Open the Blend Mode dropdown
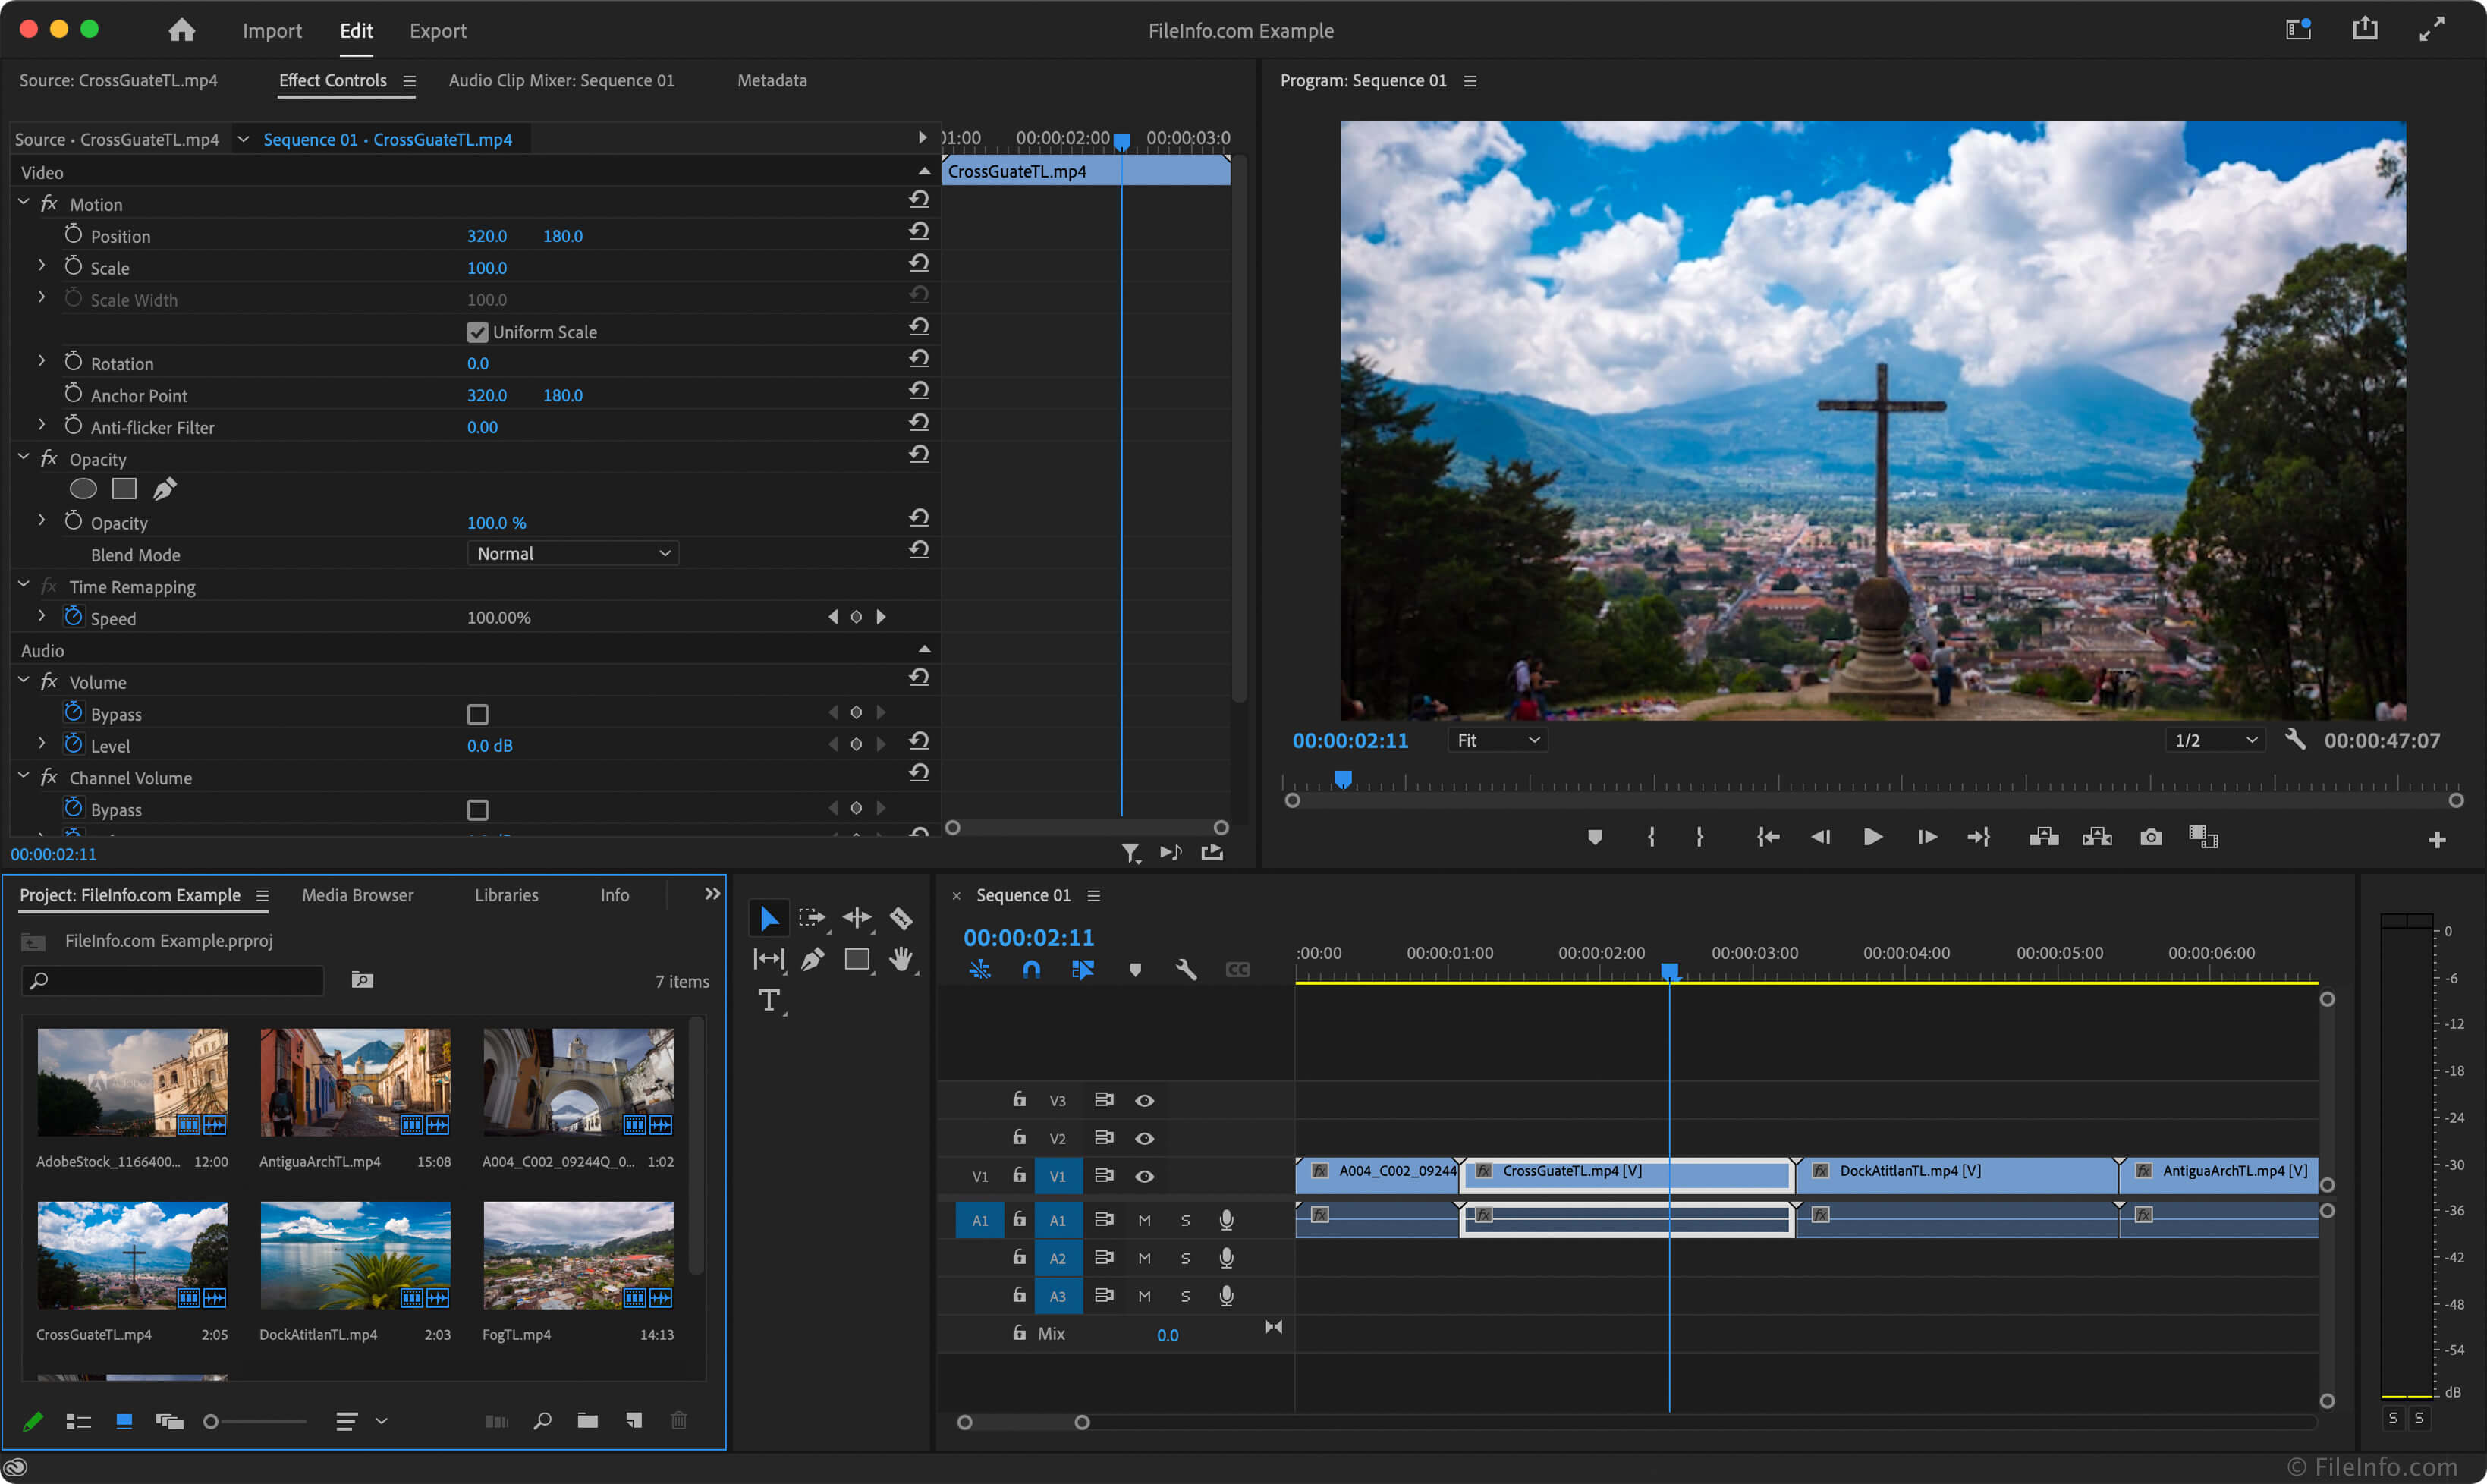This screenshot has height=1484, width=2487. coord(571,553)
